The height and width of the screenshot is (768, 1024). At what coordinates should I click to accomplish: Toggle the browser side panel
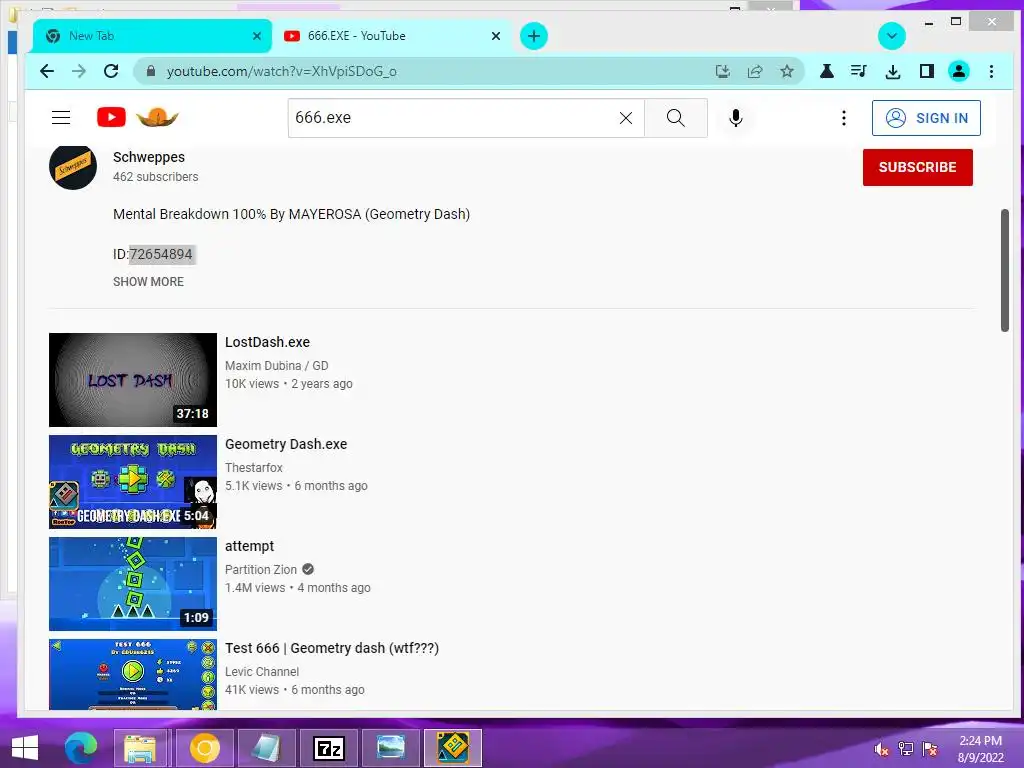(x=926, y=71)
